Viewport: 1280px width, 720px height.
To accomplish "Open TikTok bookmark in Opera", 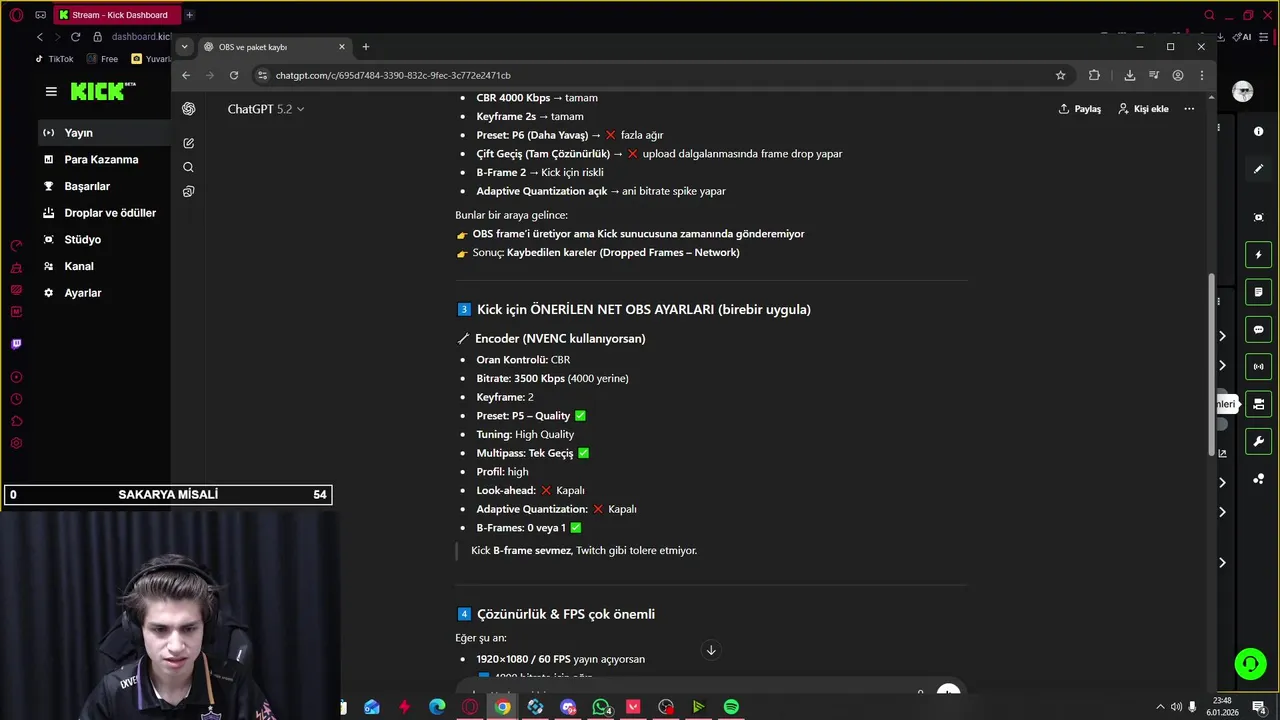I will click(x=53, y=59).
